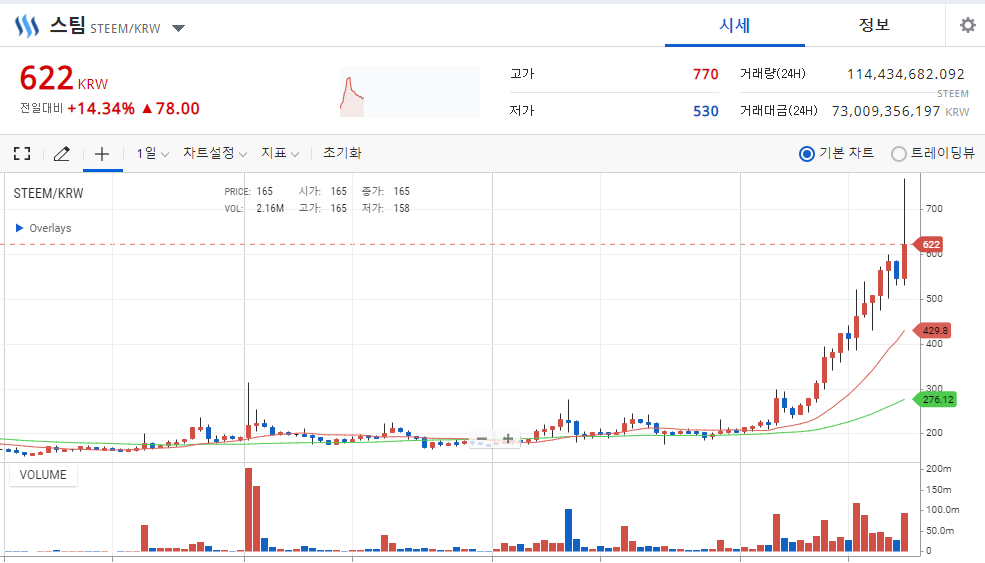This screenshot has height=563, width=985.
Task: Select the 트레이딩뷰 radio button
Action: [x=899, y=154]
